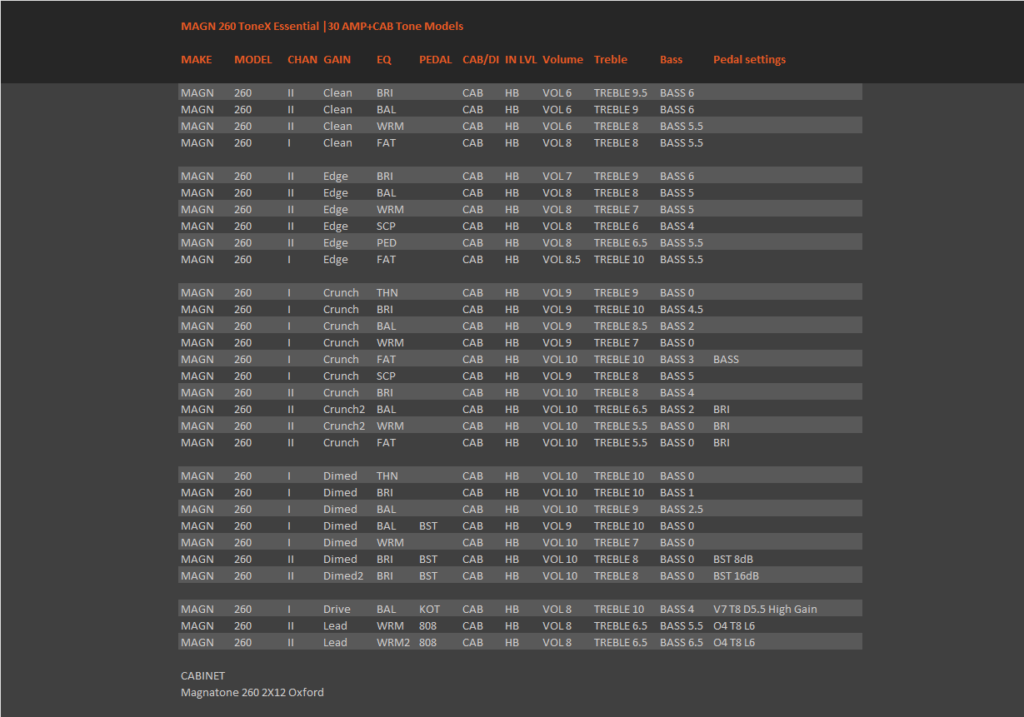The image size is (1024, 717).
Task: Click the BASS pedal setting on Crunch FAT row
Action: [x=726, y=359]
